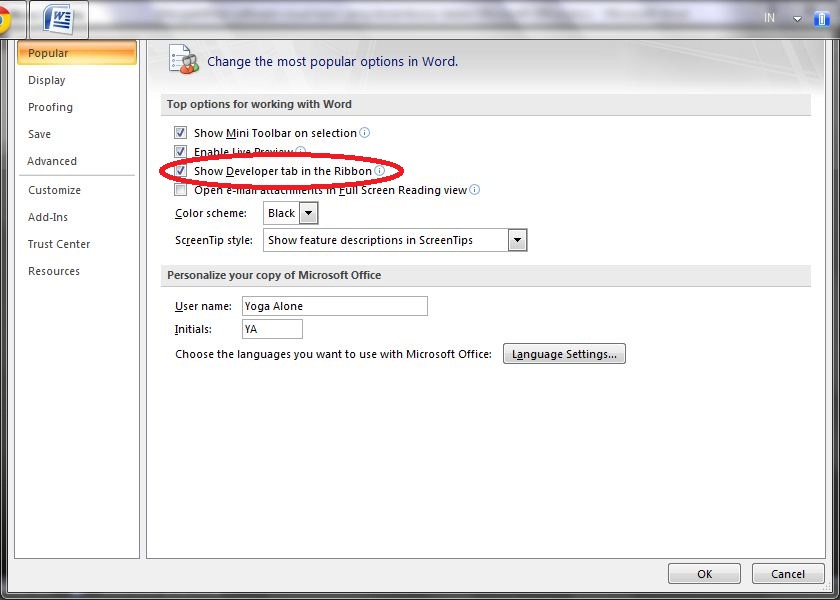
Task: Open the tray dropdown arrow next to IN
Action: coord(797,19)
